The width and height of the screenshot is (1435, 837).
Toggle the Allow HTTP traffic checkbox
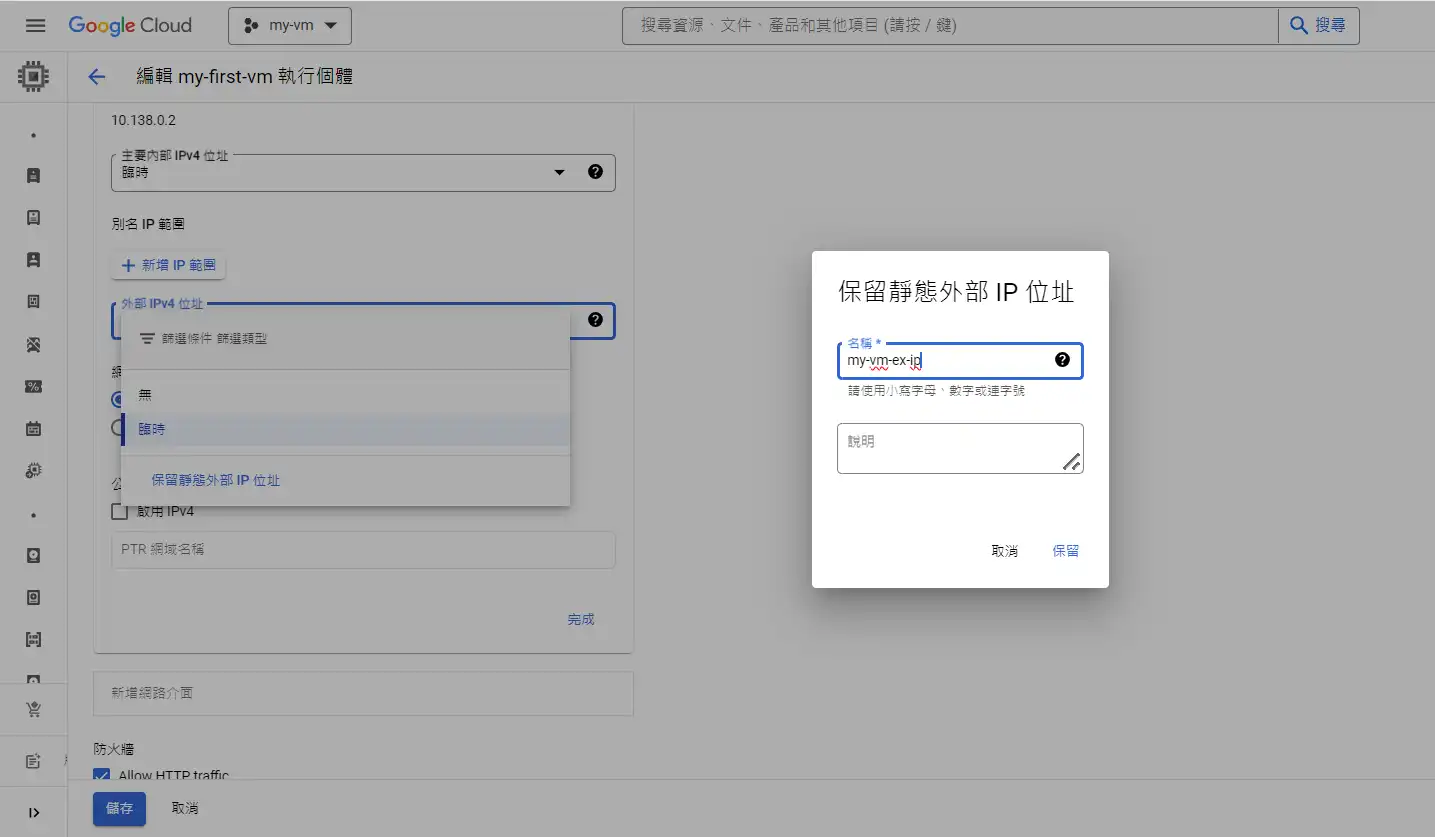(x=101, y=775)
